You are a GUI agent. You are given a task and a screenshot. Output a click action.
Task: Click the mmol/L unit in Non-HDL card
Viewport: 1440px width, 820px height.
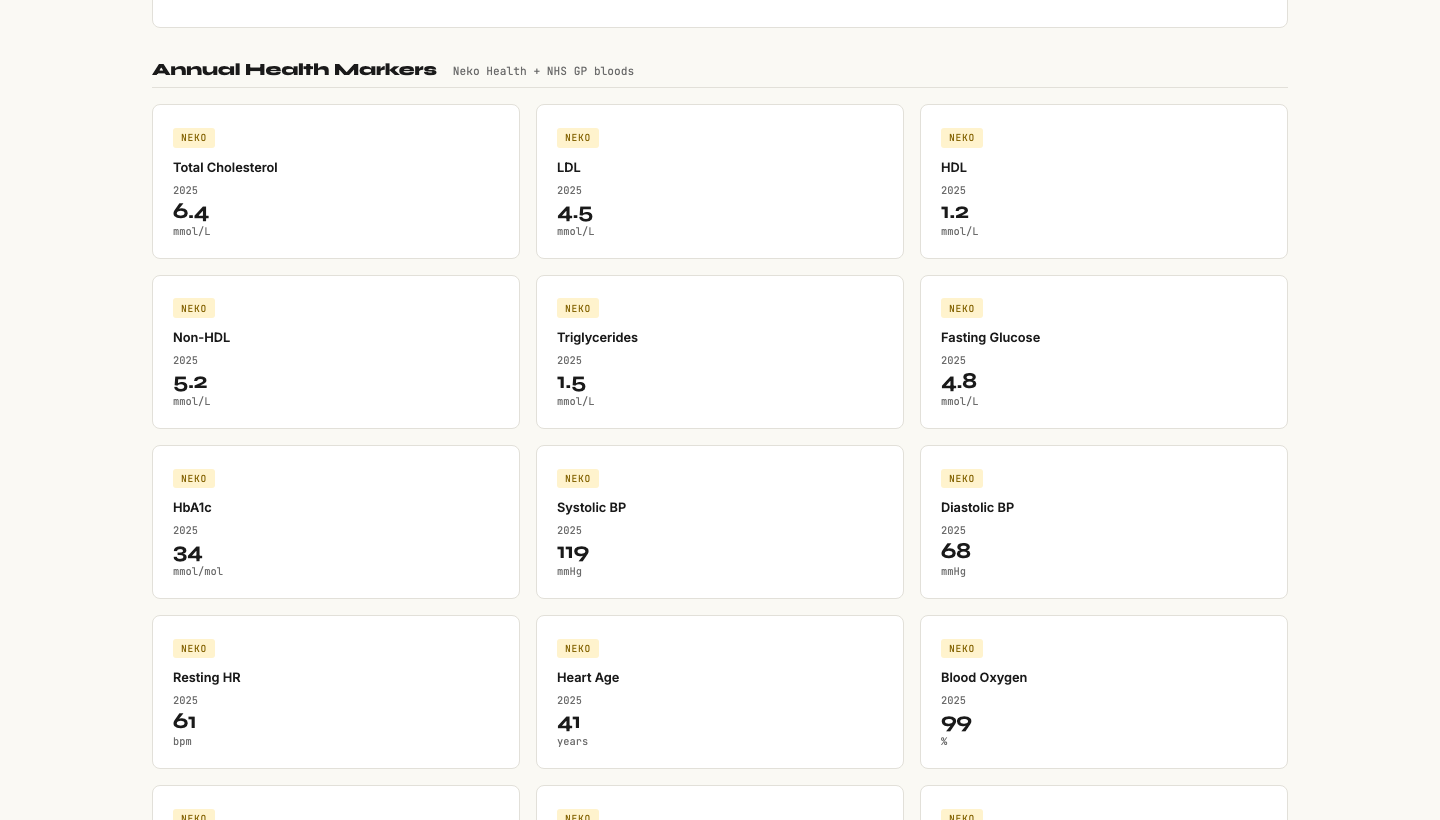pos(192,402)
